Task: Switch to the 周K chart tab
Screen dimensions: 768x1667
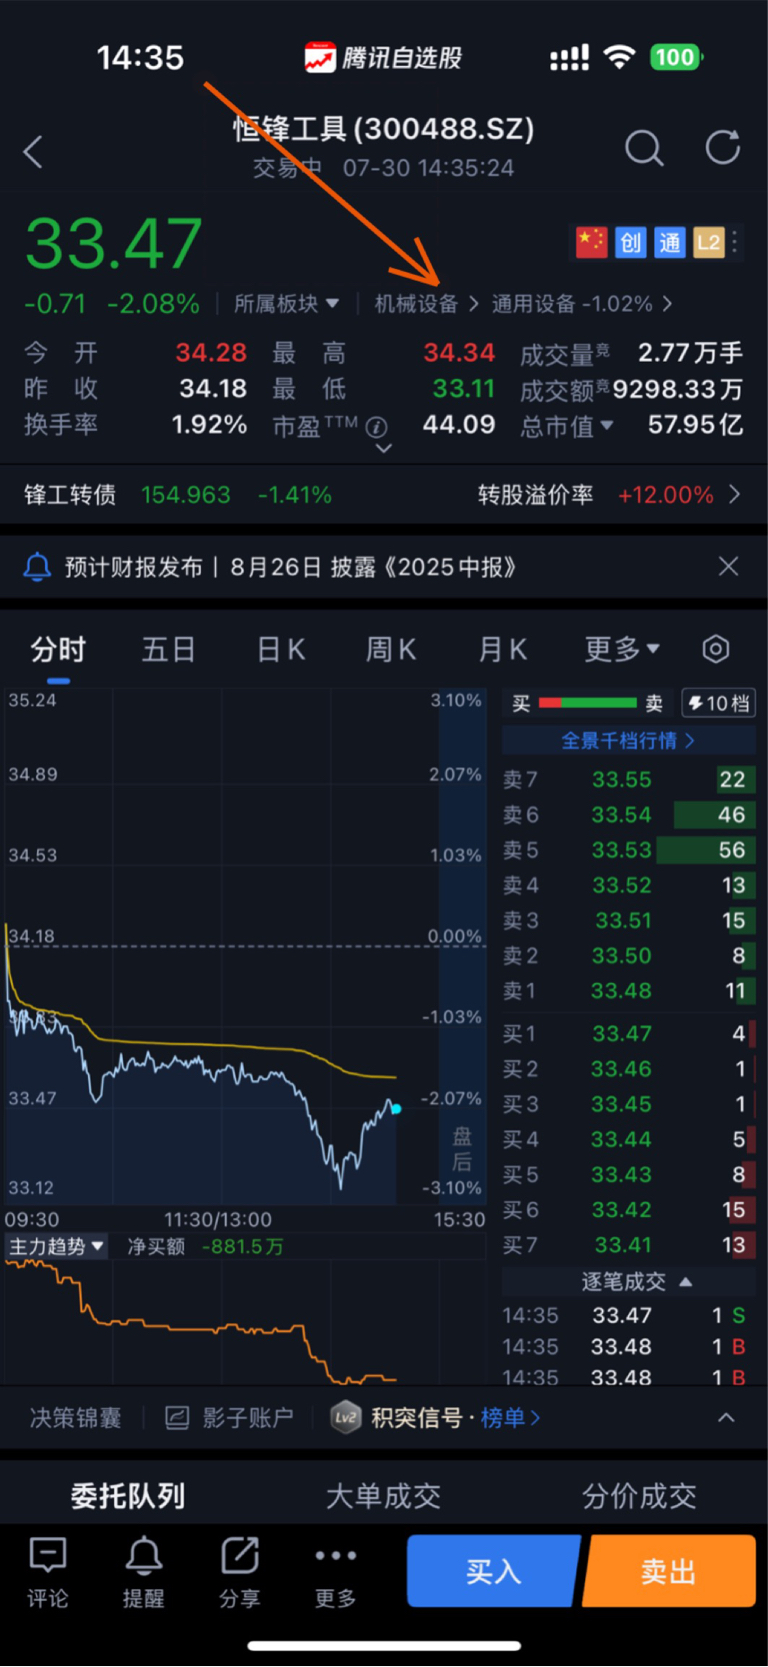Action: point(391,649)
